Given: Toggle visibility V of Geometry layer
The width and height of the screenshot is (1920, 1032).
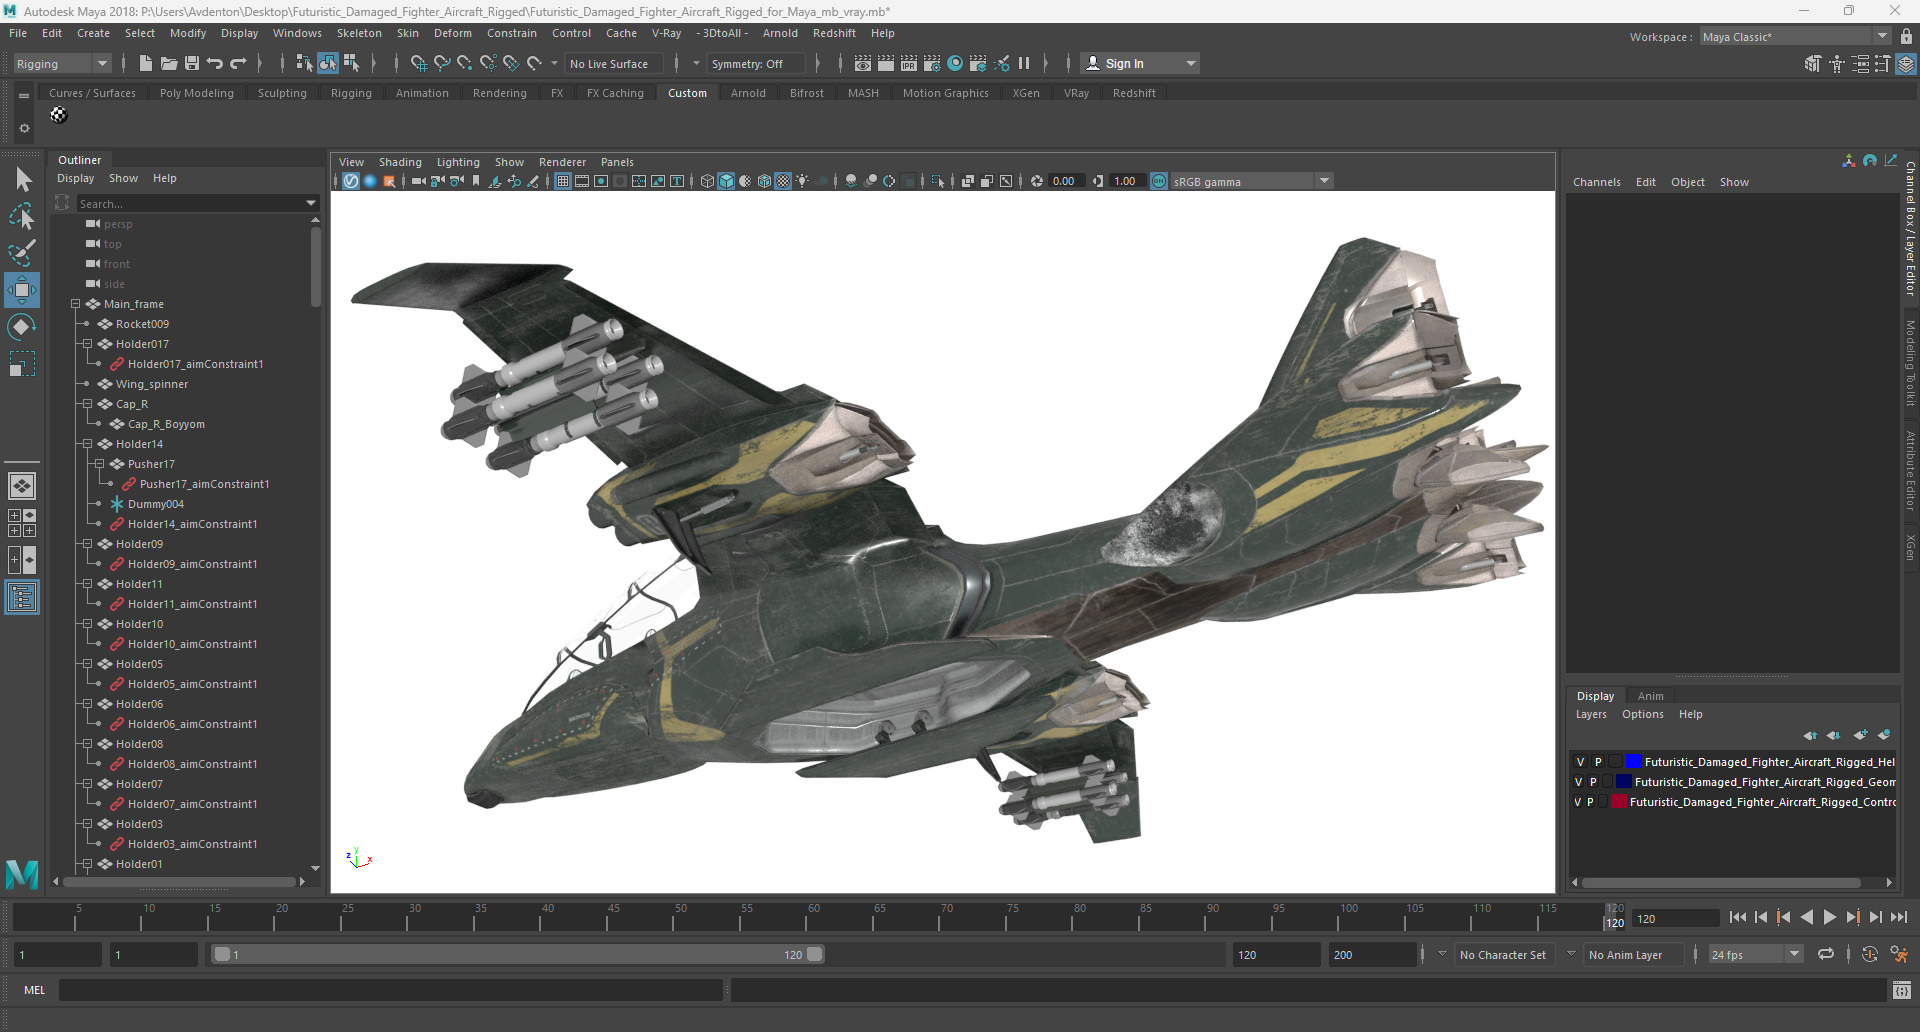Looking at the screenshot, I should (1578, 782).
